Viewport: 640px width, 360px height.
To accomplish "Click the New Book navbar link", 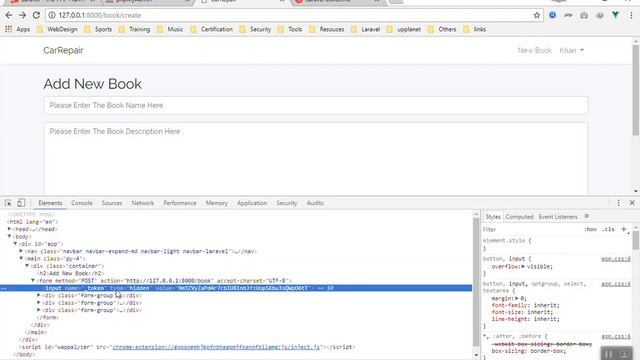I will coord(535,50).
